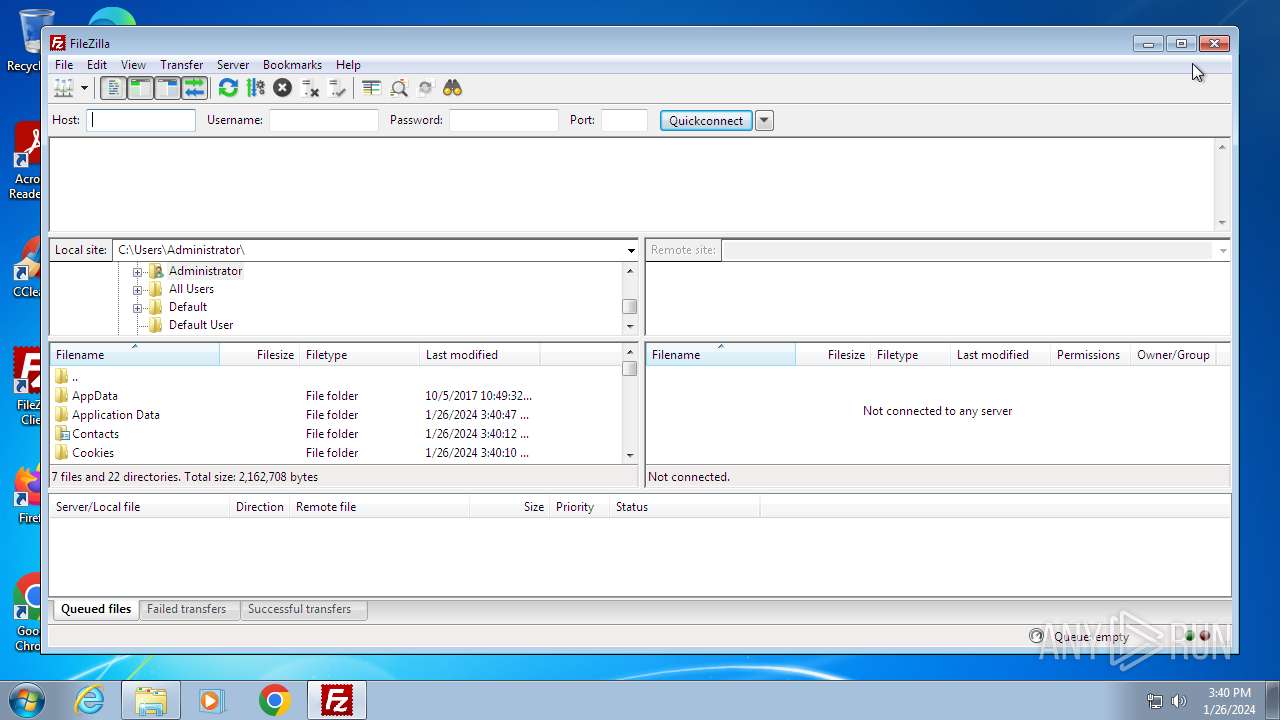Select the Cookies folder row
Viewport: 1280px width, 720px height.
tap(335, 453)
